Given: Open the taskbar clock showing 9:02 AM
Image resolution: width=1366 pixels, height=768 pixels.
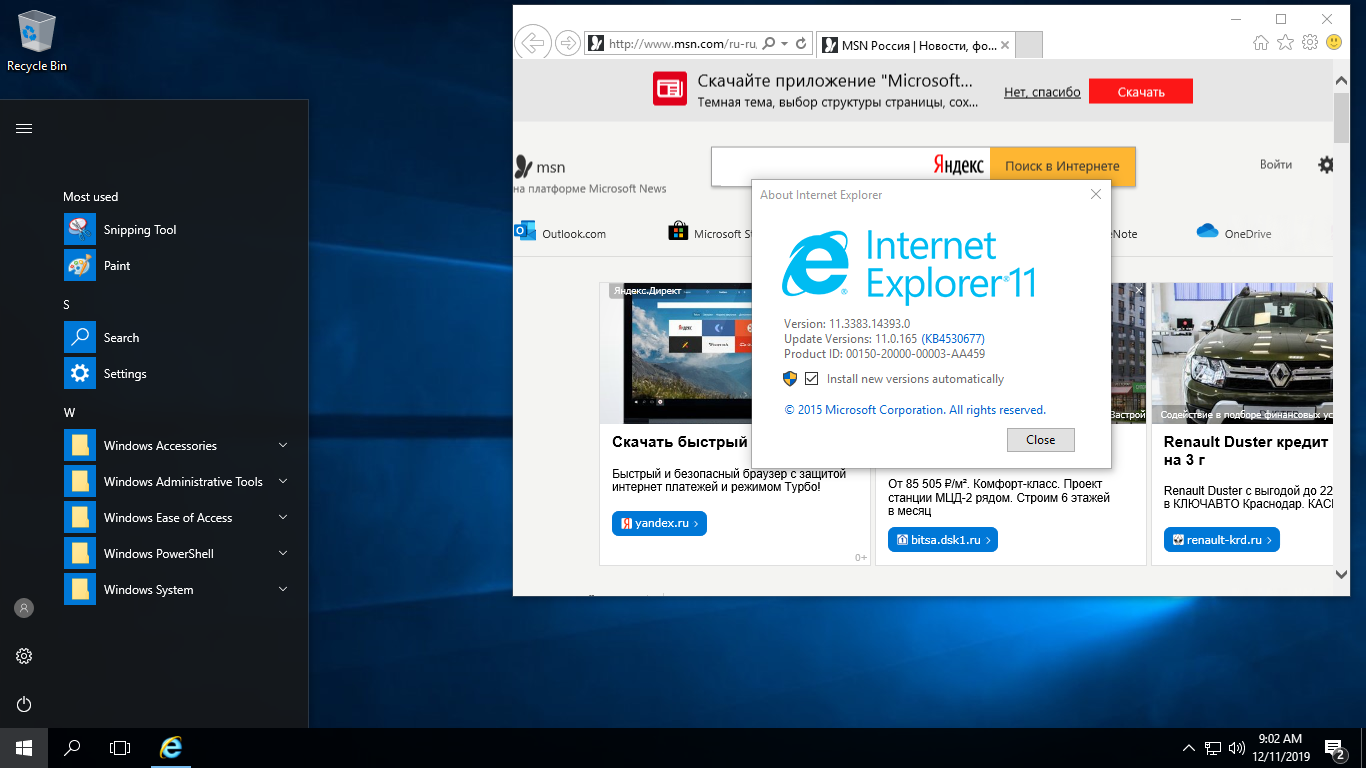Looking at the screenshot, I should 1279,748.
